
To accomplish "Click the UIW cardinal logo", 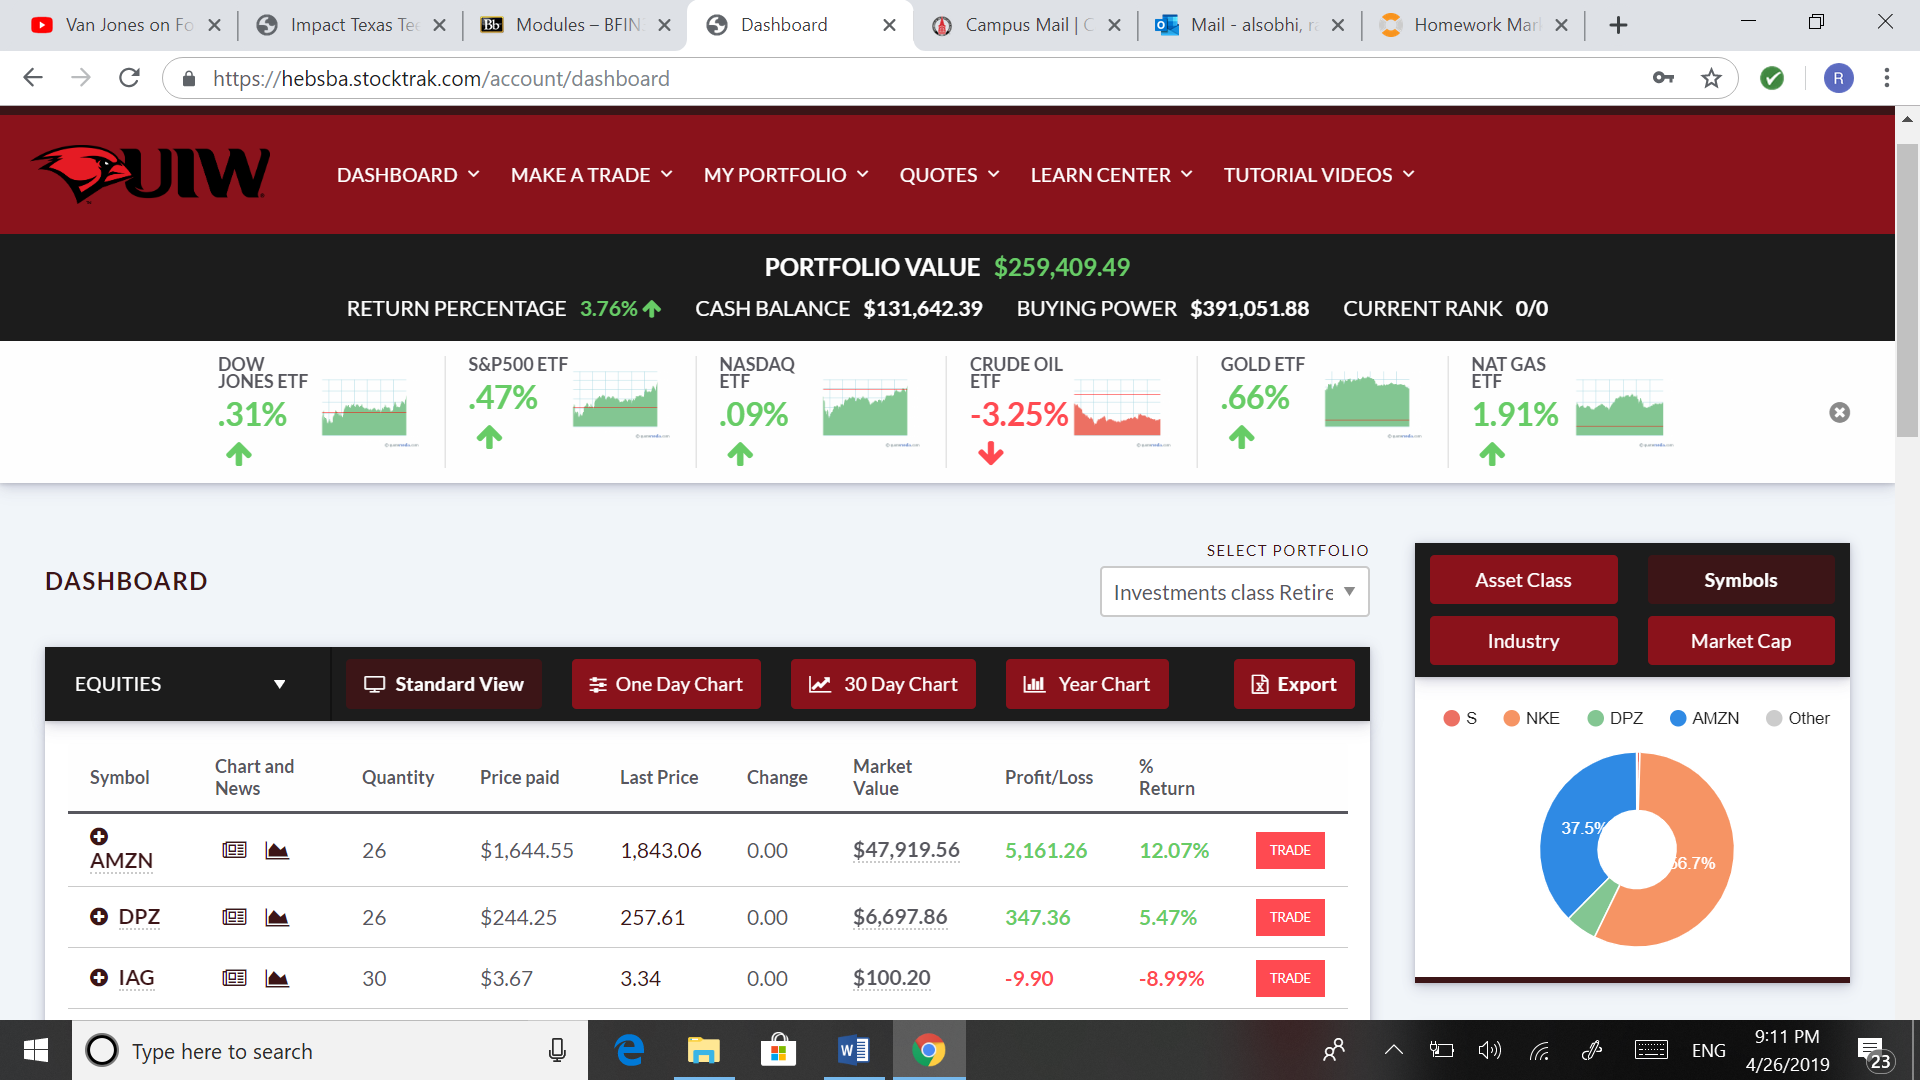I will click(150, 174).
